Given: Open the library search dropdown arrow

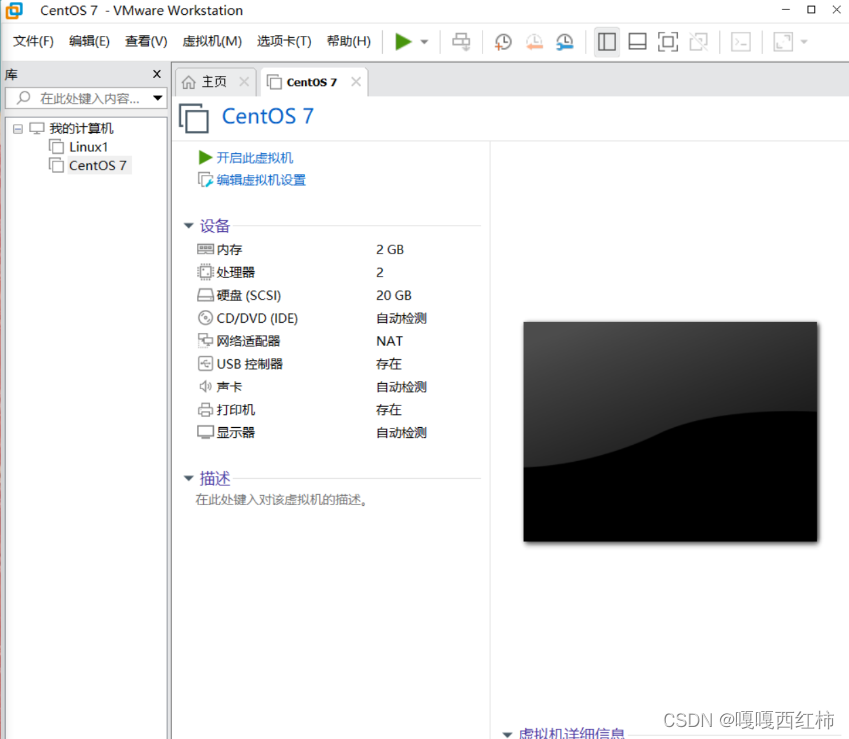Looking at the screenshot, I should point(158,98).
